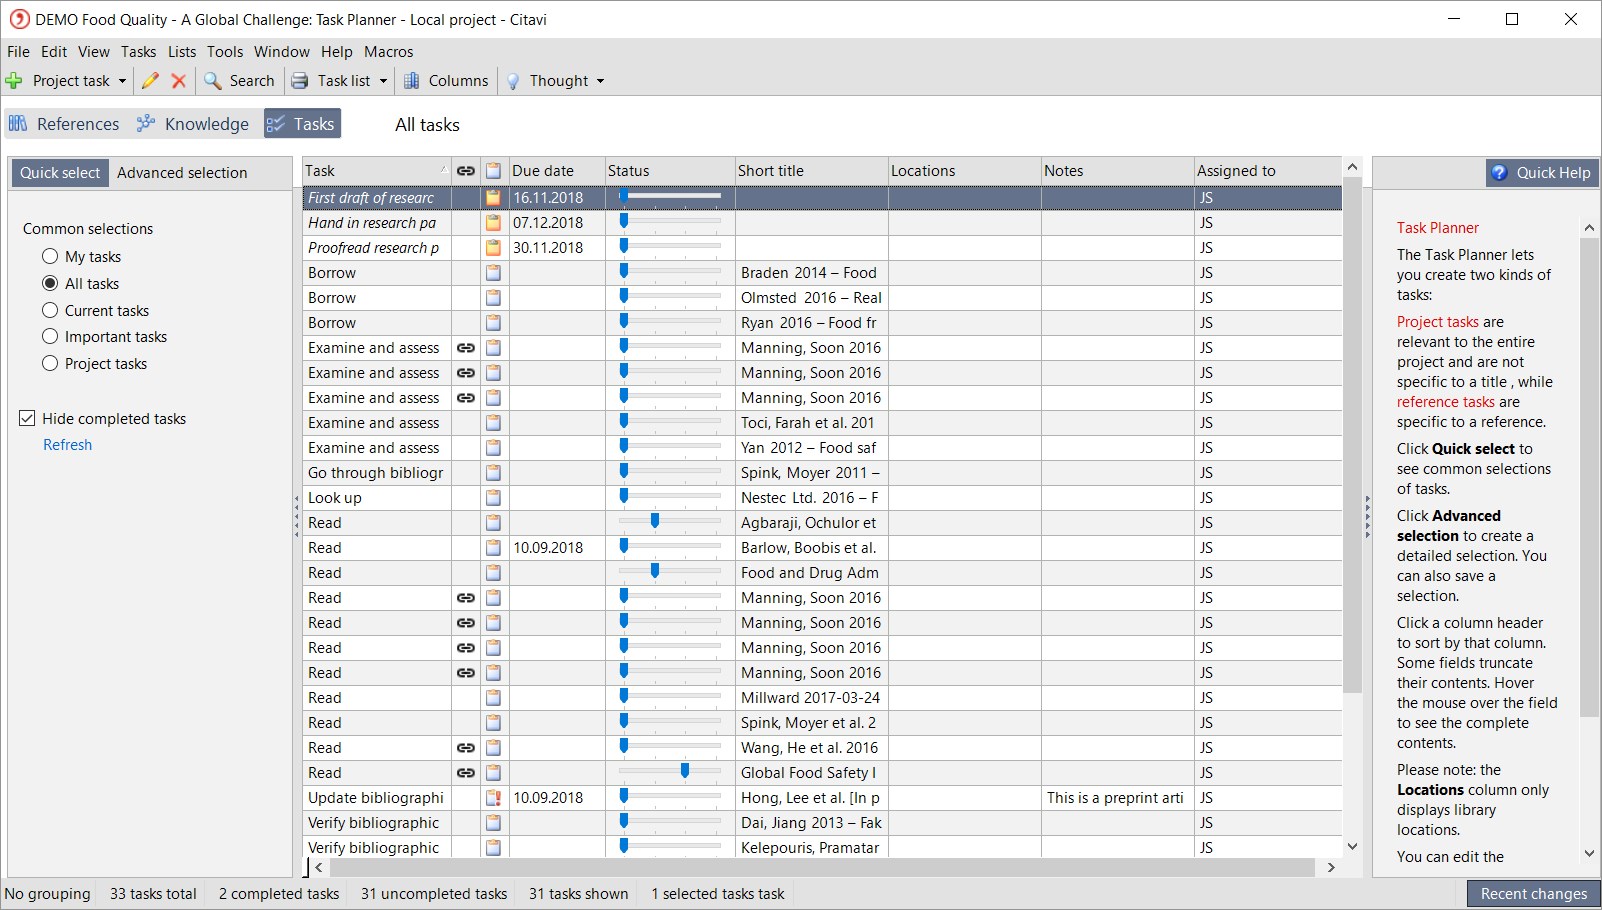
Task: Click clipboard icon in Kelepouris row
Action: [493, 848]
